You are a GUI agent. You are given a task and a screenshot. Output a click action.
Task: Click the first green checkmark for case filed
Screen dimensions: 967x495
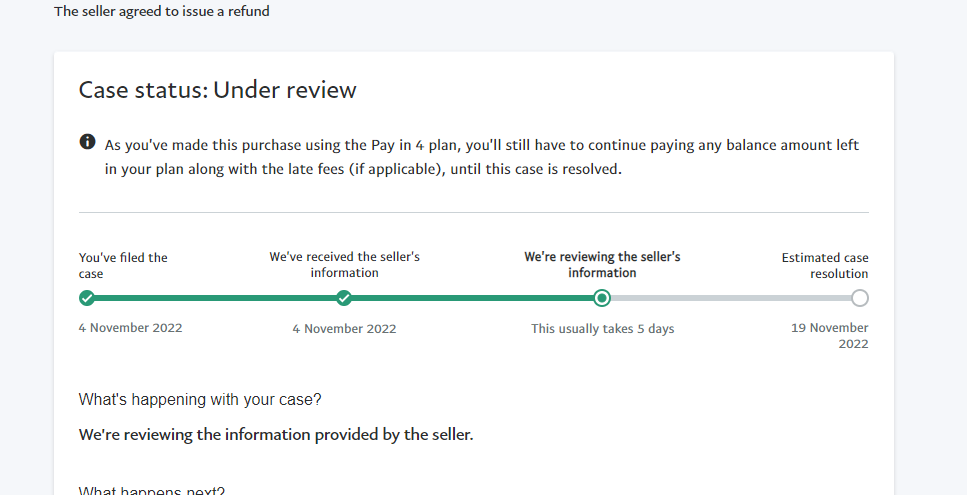[87, 298]
